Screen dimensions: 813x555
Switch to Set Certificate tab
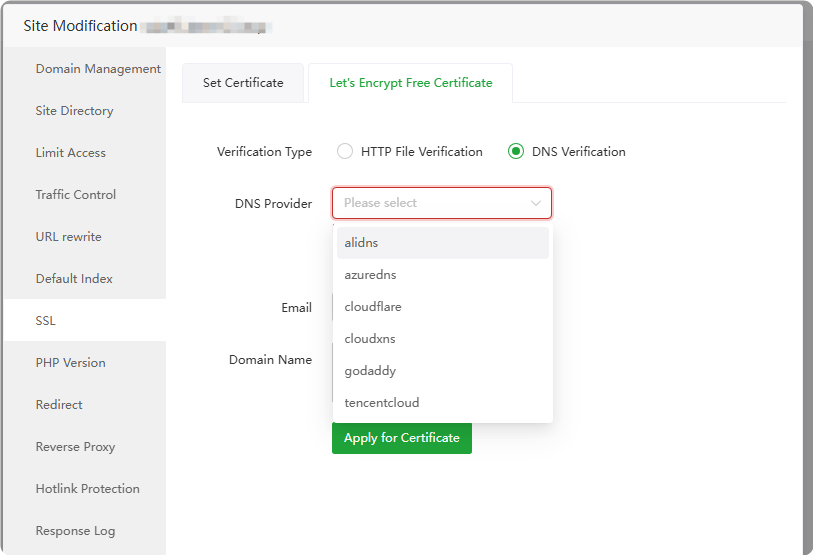pyautogui.click(x=243, y=83)
